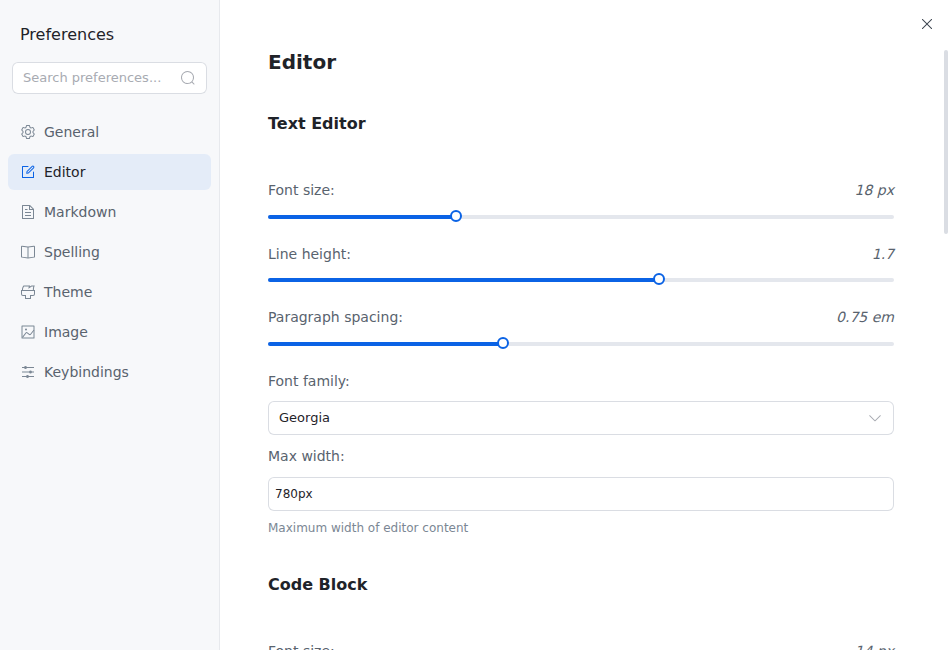The width and height of the screenshot is (950, 650).
Task: Click the Markdown document icon
Action: pyautogui.click(x=28, y=212)
